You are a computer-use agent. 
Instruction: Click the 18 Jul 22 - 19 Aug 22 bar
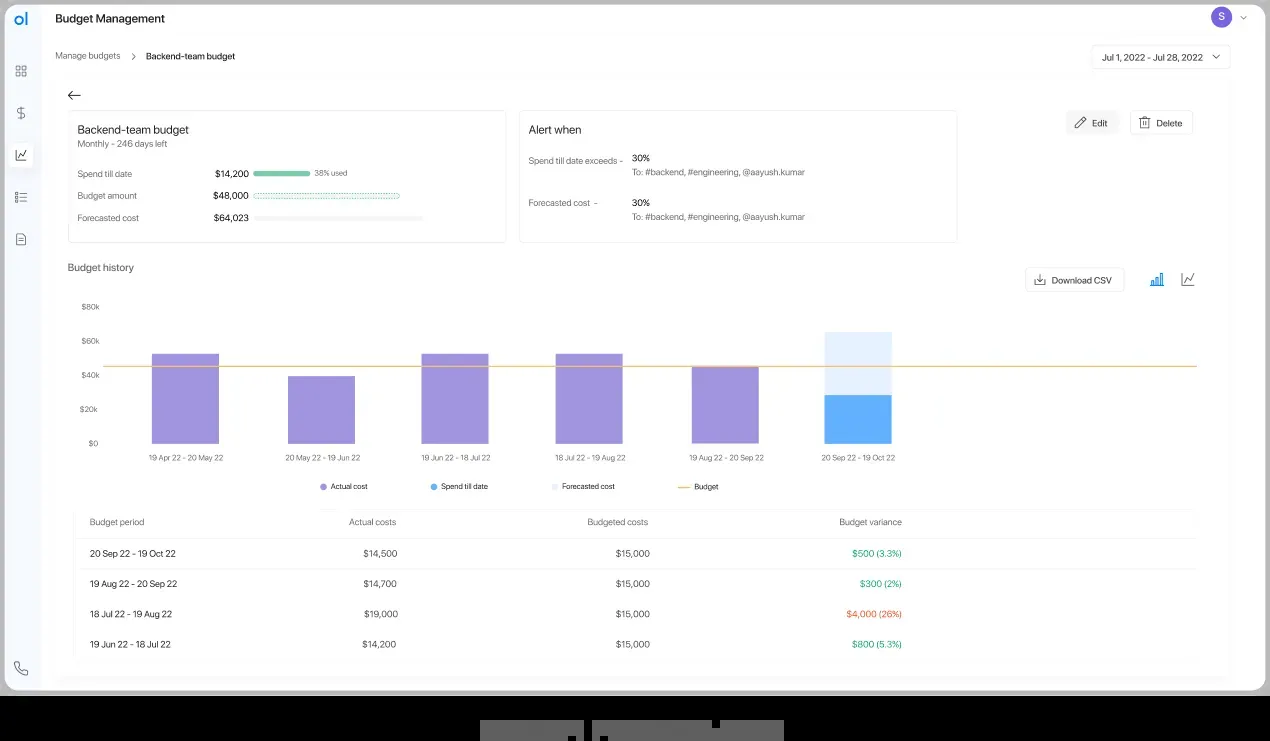(589, 399)
